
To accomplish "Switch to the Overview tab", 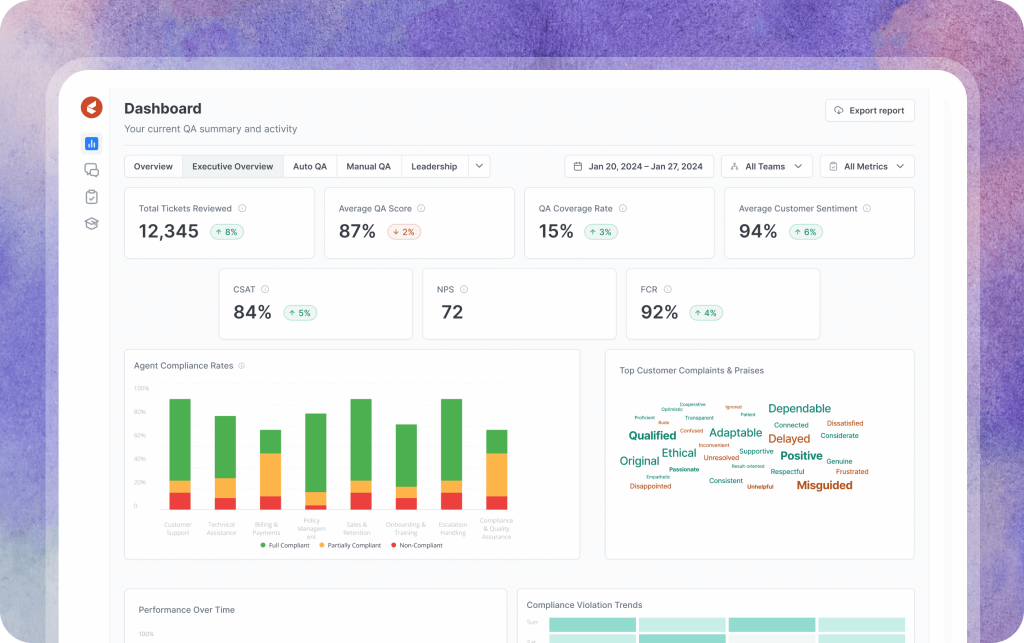I will [x=153, y=166].
